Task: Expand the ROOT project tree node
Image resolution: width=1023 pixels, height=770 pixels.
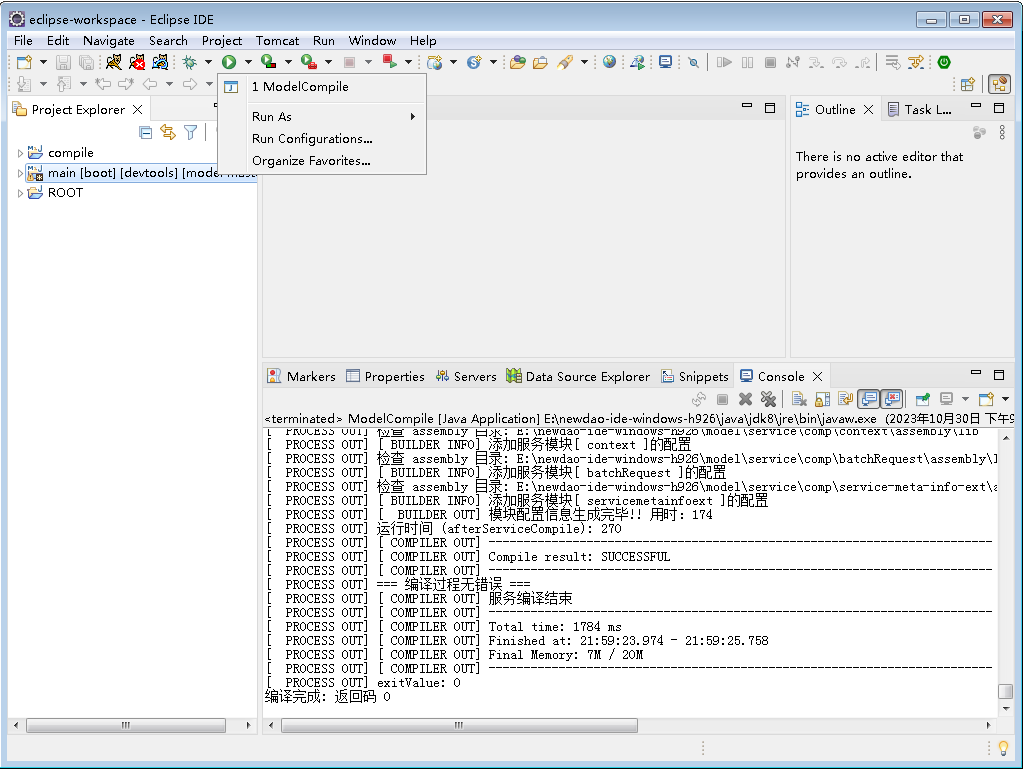Action: coord(20,193)
